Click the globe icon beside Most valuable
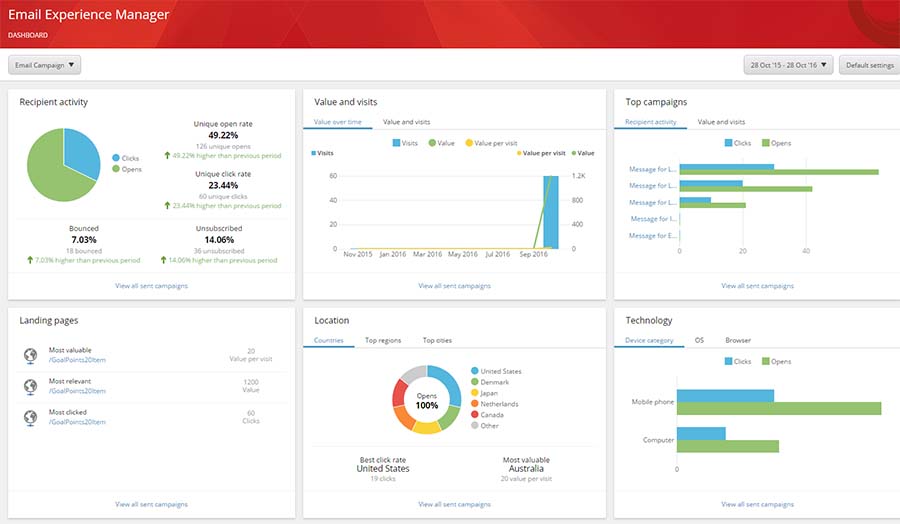This screenshot has height=524, width=900. coord(29,356)
